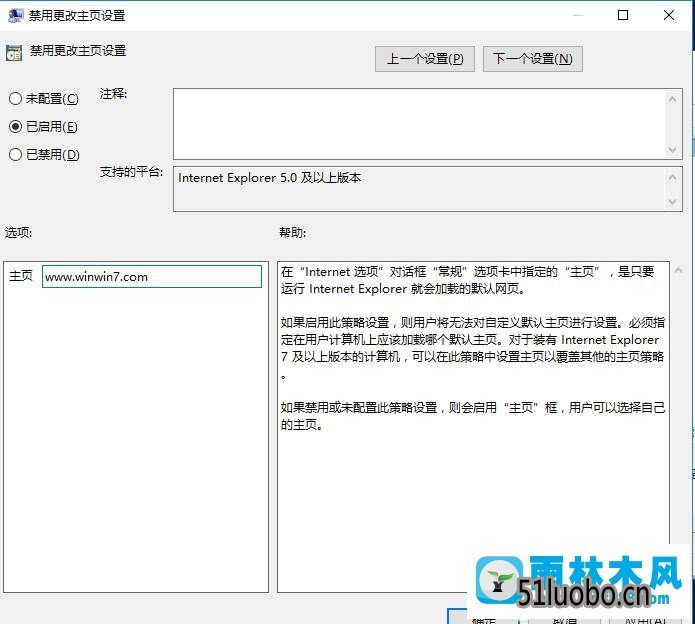
Task: Click the policy icon beside 禁用更改主页设置 heading
Action: click(x=14, y=52)
